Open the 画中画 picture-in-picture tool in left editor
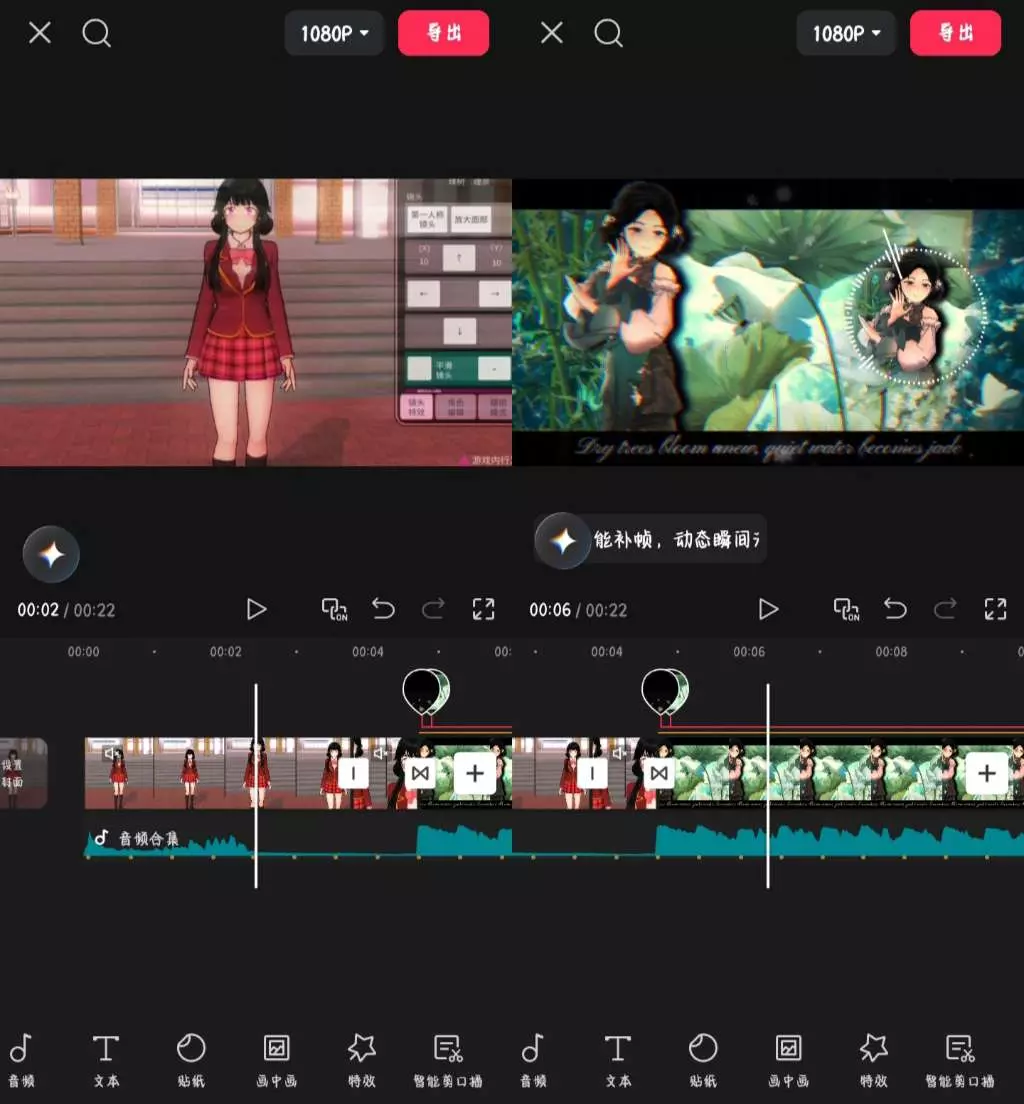1024x1104 pixels. (276, 1060)
